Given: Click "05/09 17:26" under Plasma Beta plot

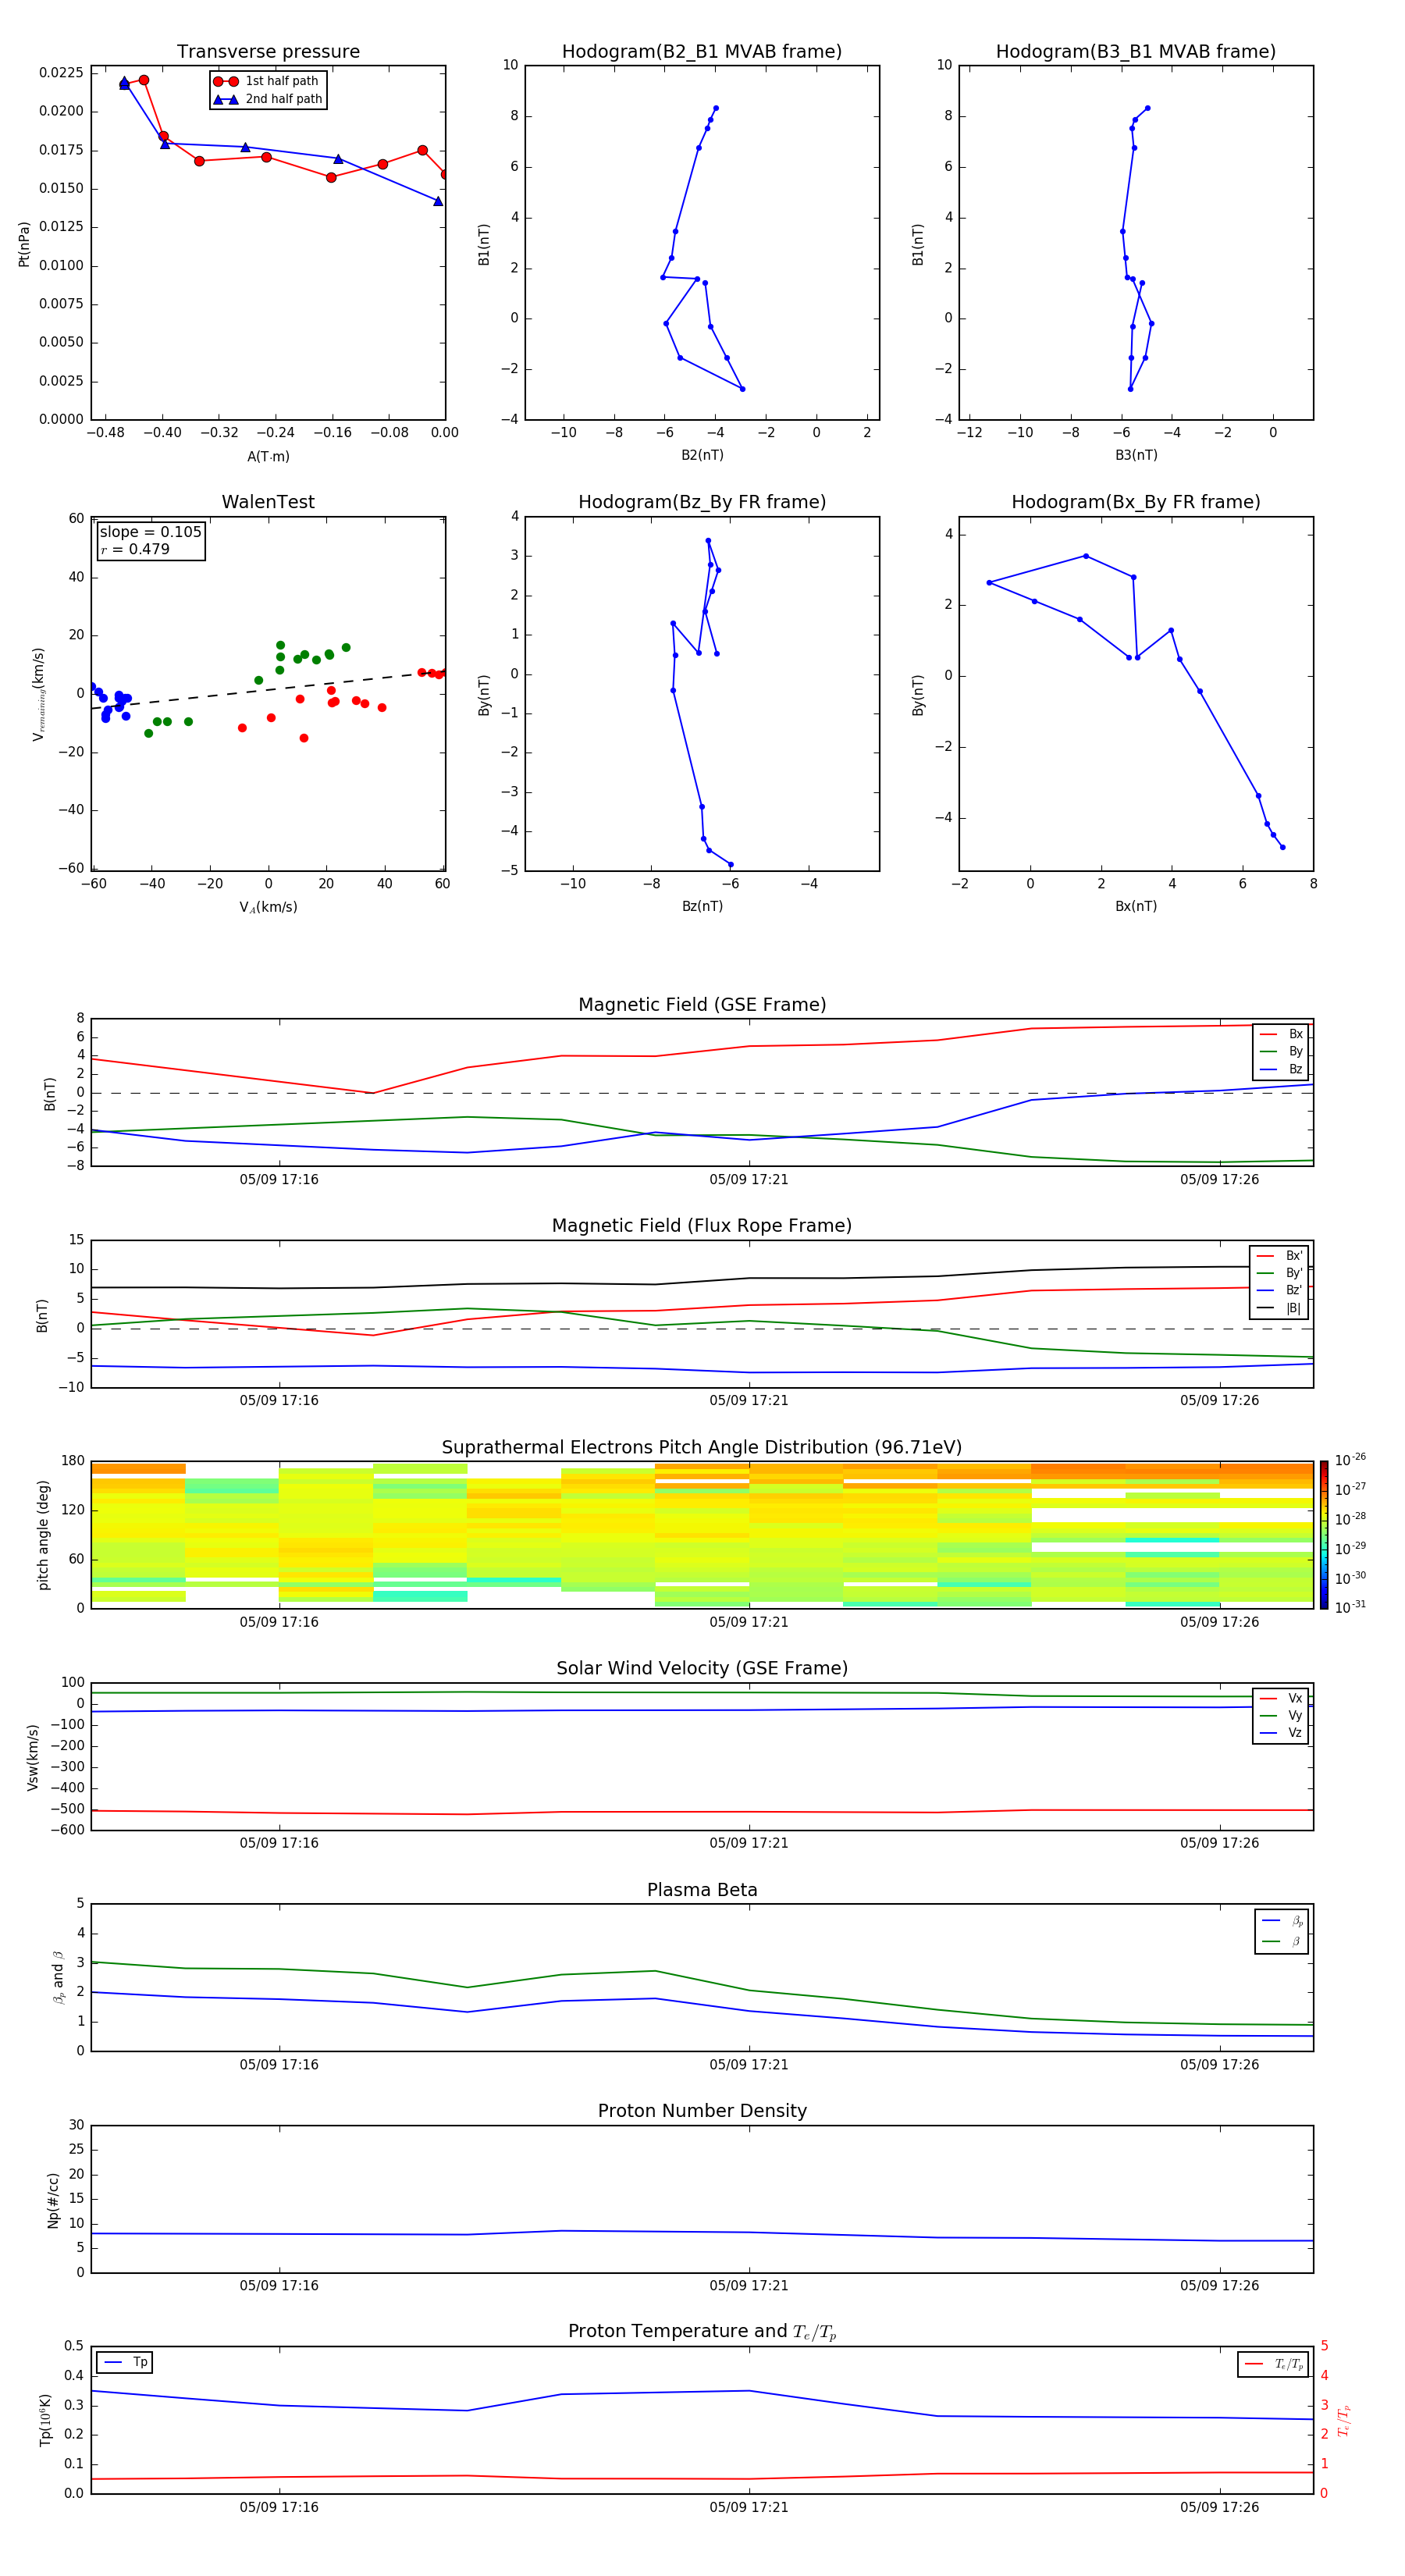Looking at the screenshot, I should pyautogui.click(x=1219, y=2065).
